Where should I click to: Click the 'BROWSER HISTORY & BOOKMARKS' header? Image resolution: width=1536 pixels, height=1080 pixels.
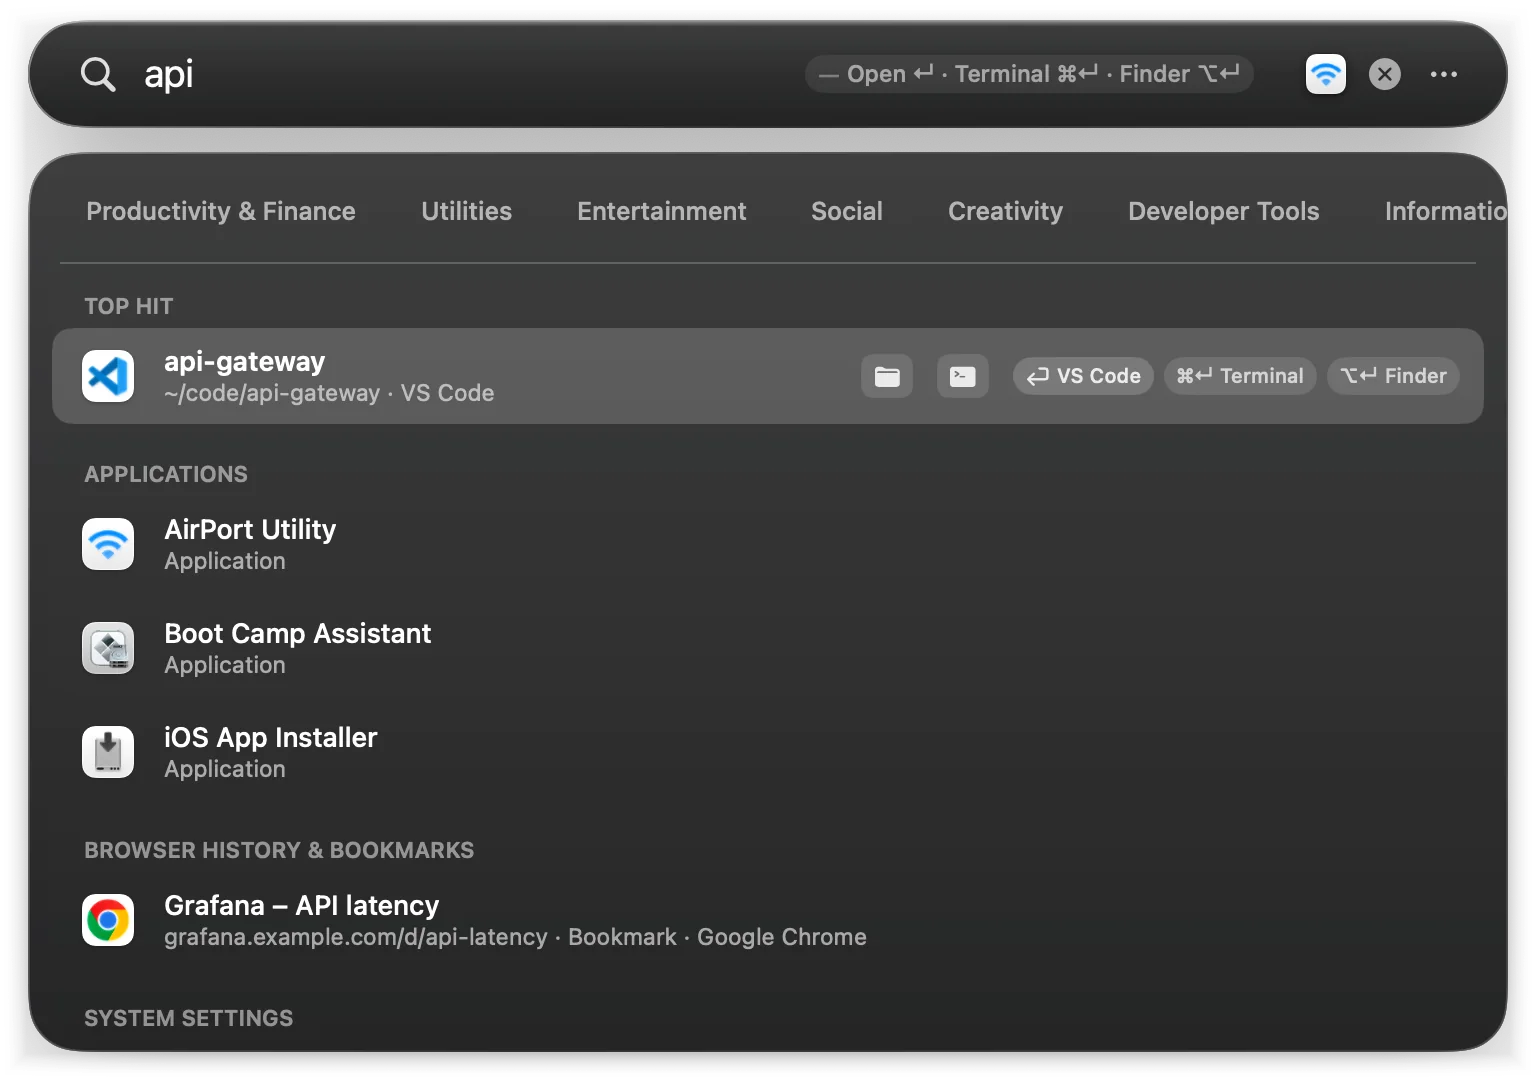[x=279, y=850]
